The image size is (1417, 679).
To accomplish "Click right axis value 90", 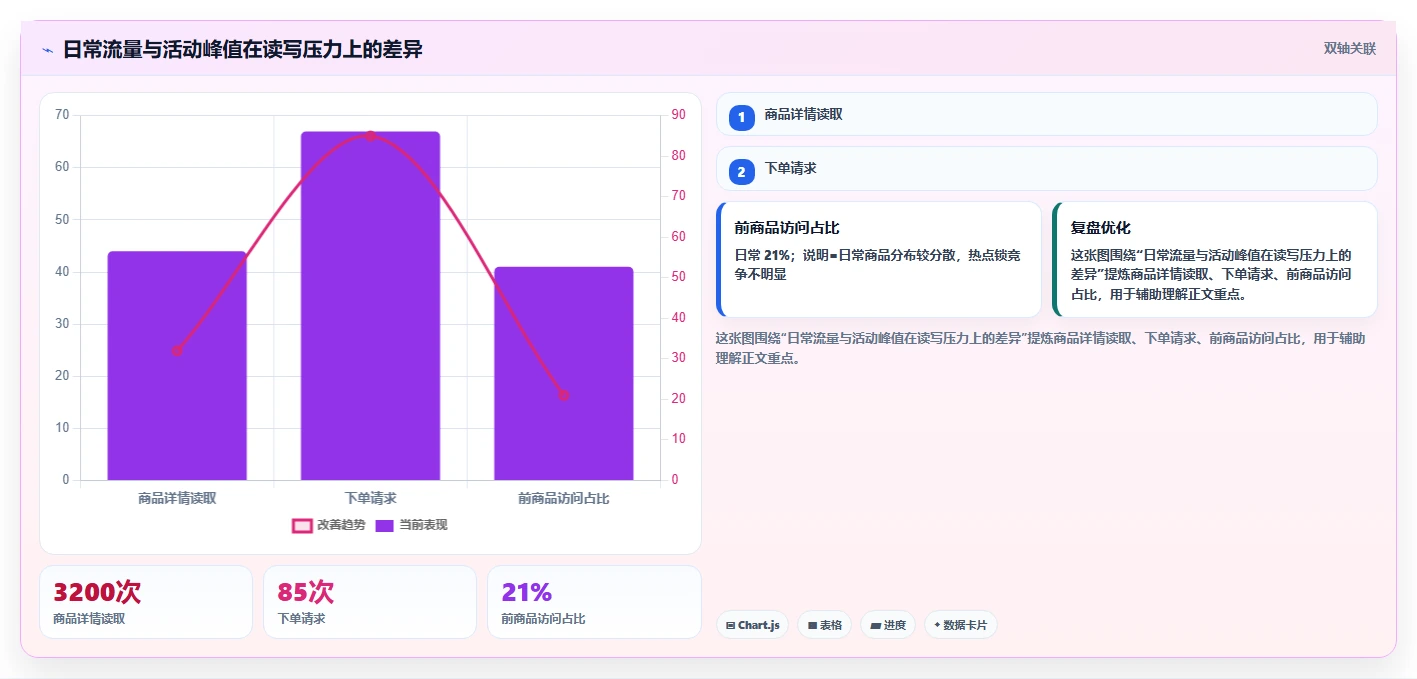I will 678,115.
